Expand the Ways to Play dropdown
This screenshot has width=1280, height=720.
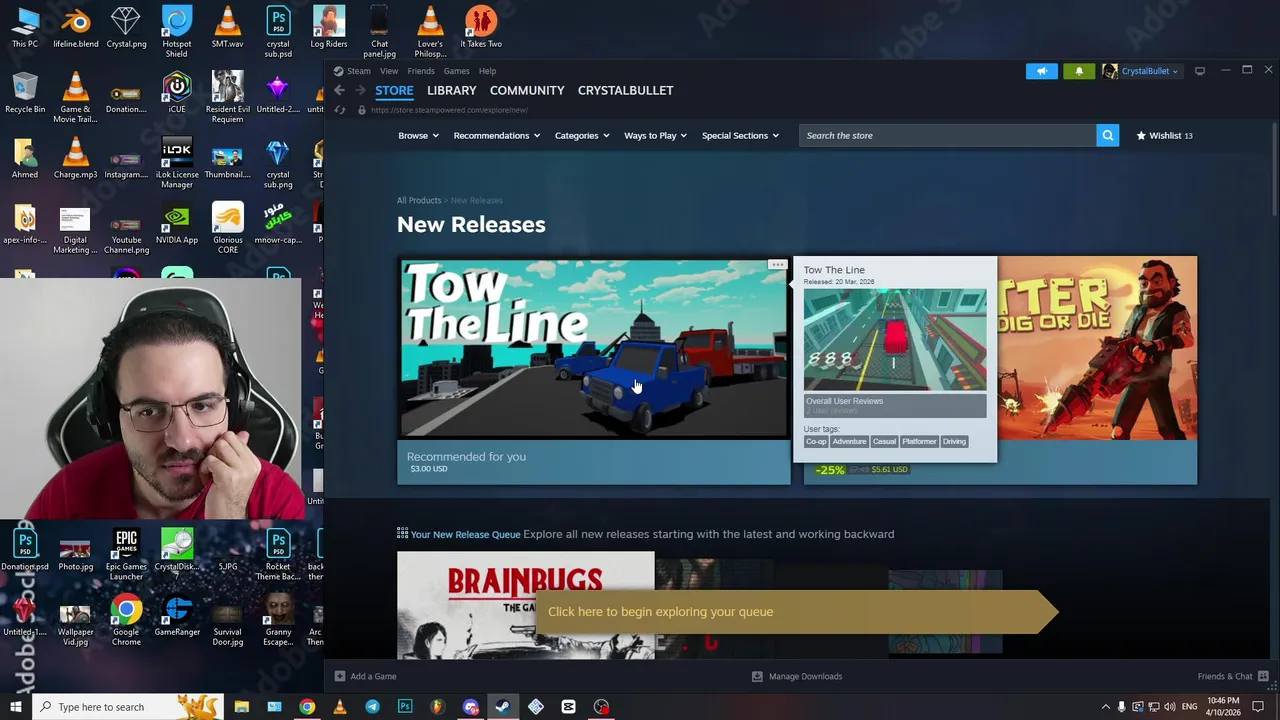click(x=655, y=135)
